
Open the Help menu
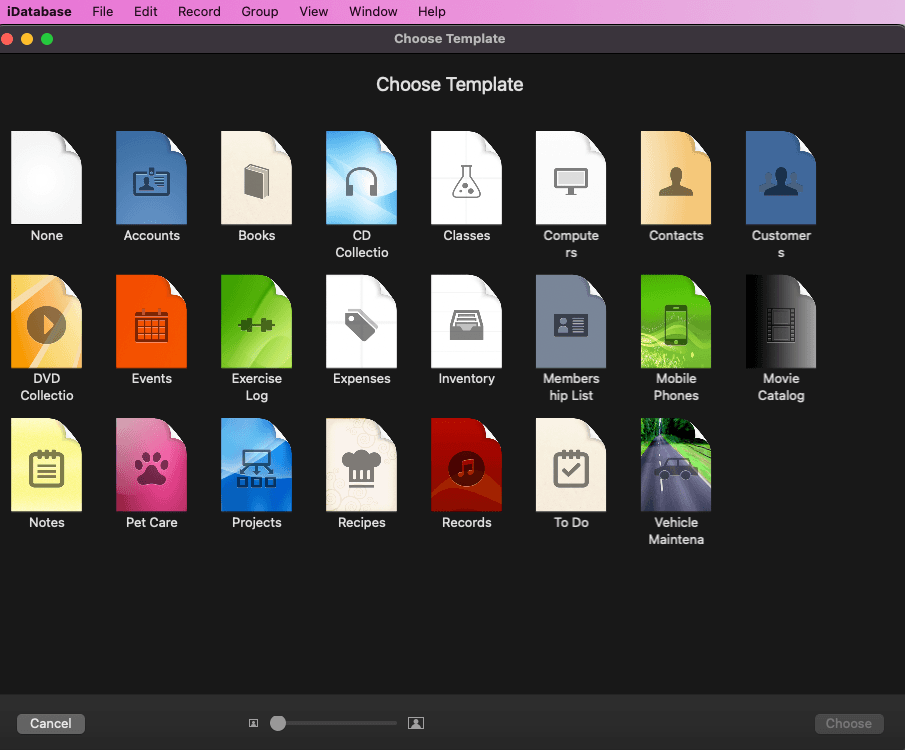click(x=432, y=12)
